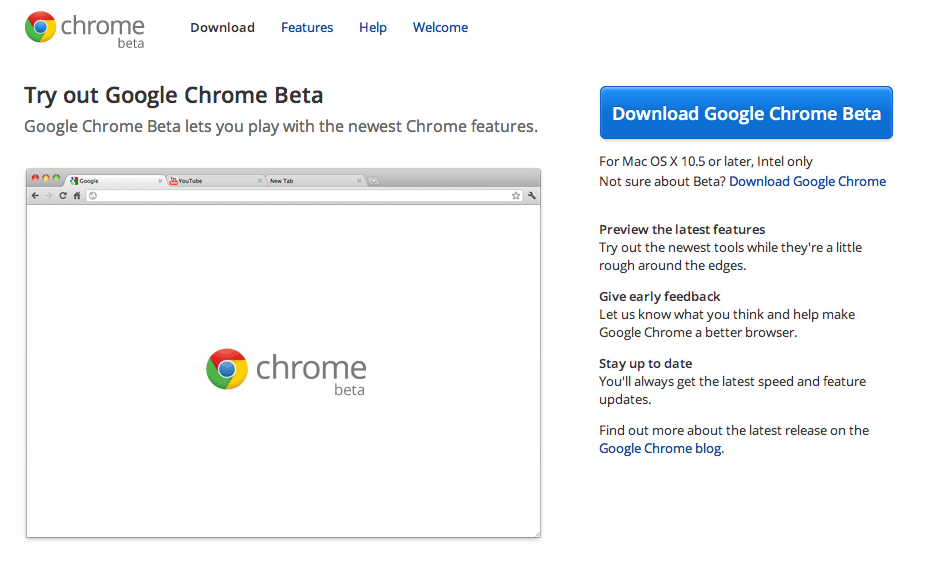Click the resize grip of mockup window
The width and height of the screenshot is (940, 564).
[x=537, y=534]
